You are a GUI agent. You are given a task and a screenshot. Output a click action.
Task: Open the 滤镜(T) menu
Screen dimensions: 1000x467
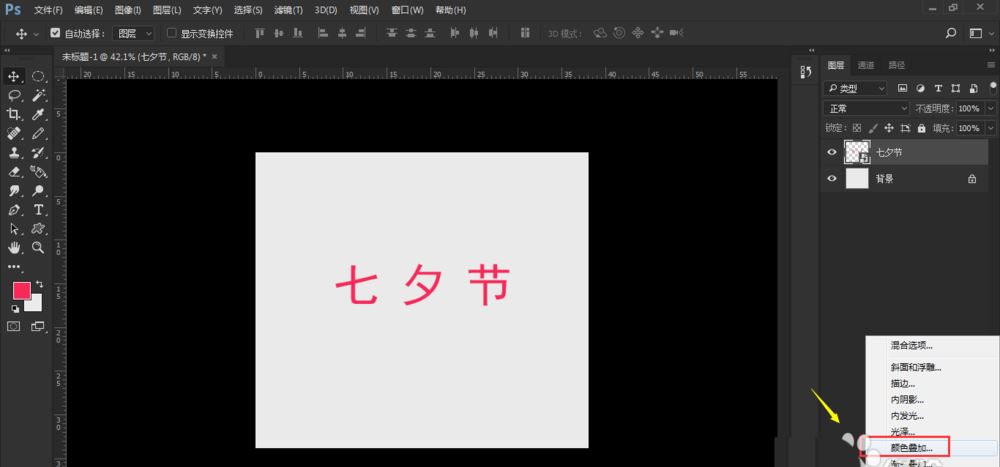(x=288, y=10)
